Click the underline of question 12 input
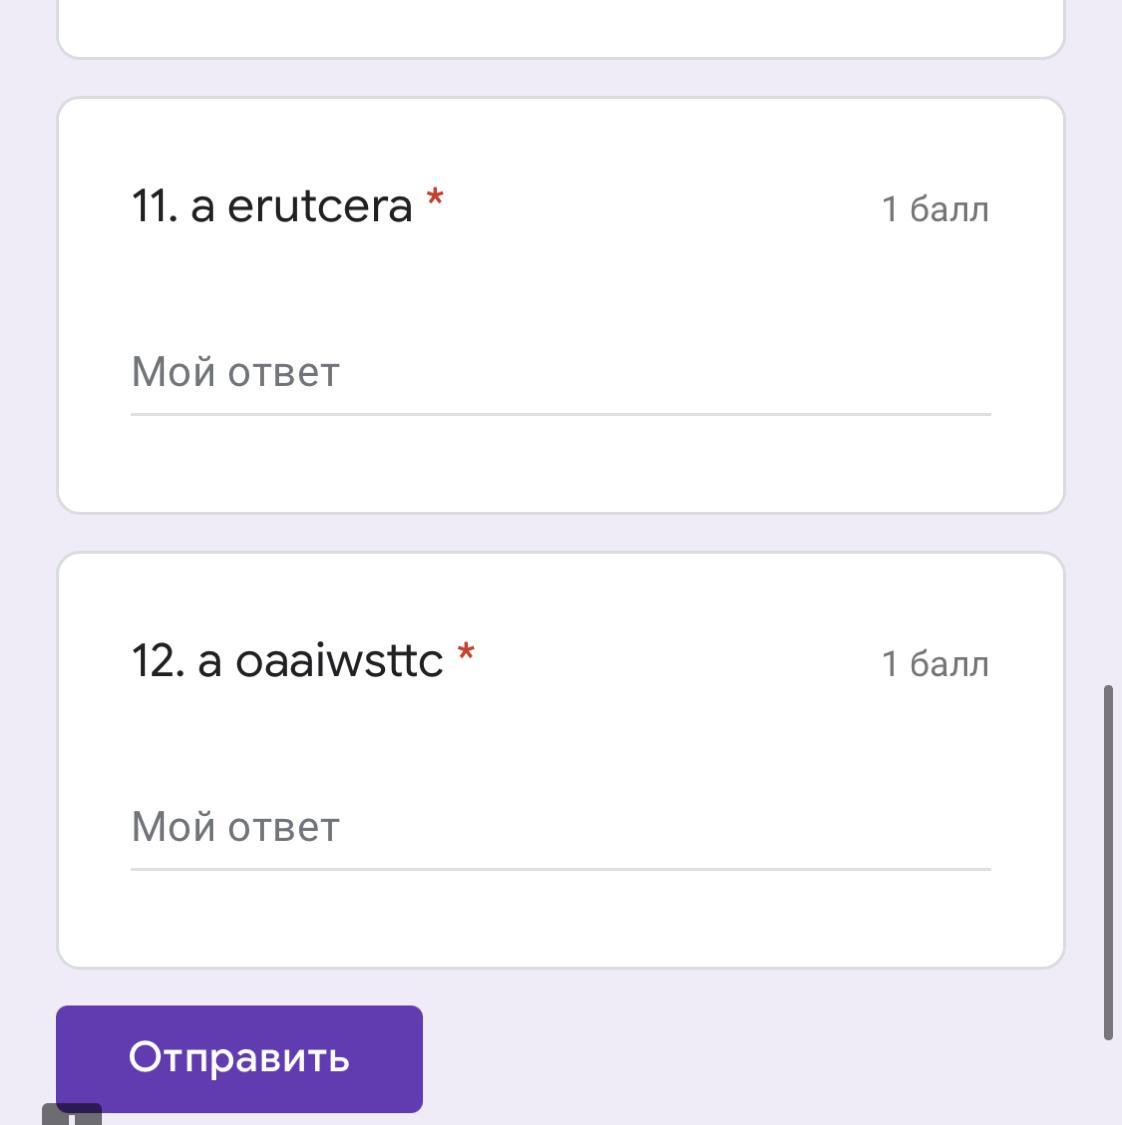 click(560, 868)
